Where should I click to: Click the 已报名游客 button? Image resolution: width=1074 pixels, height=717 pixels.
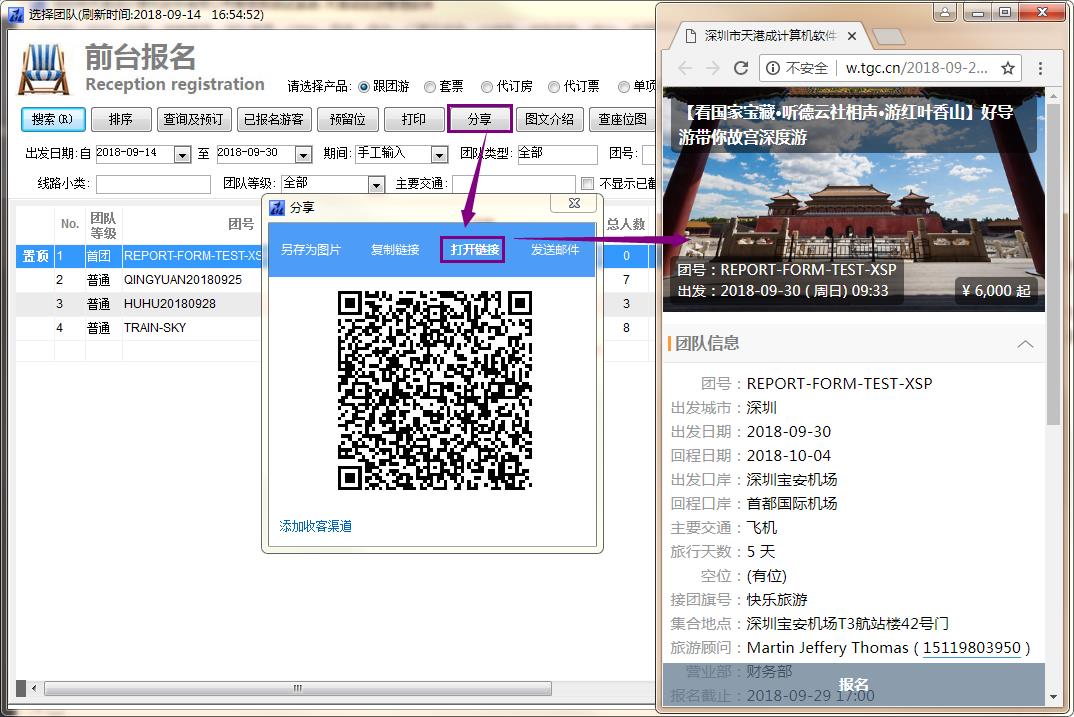point(274,119)
